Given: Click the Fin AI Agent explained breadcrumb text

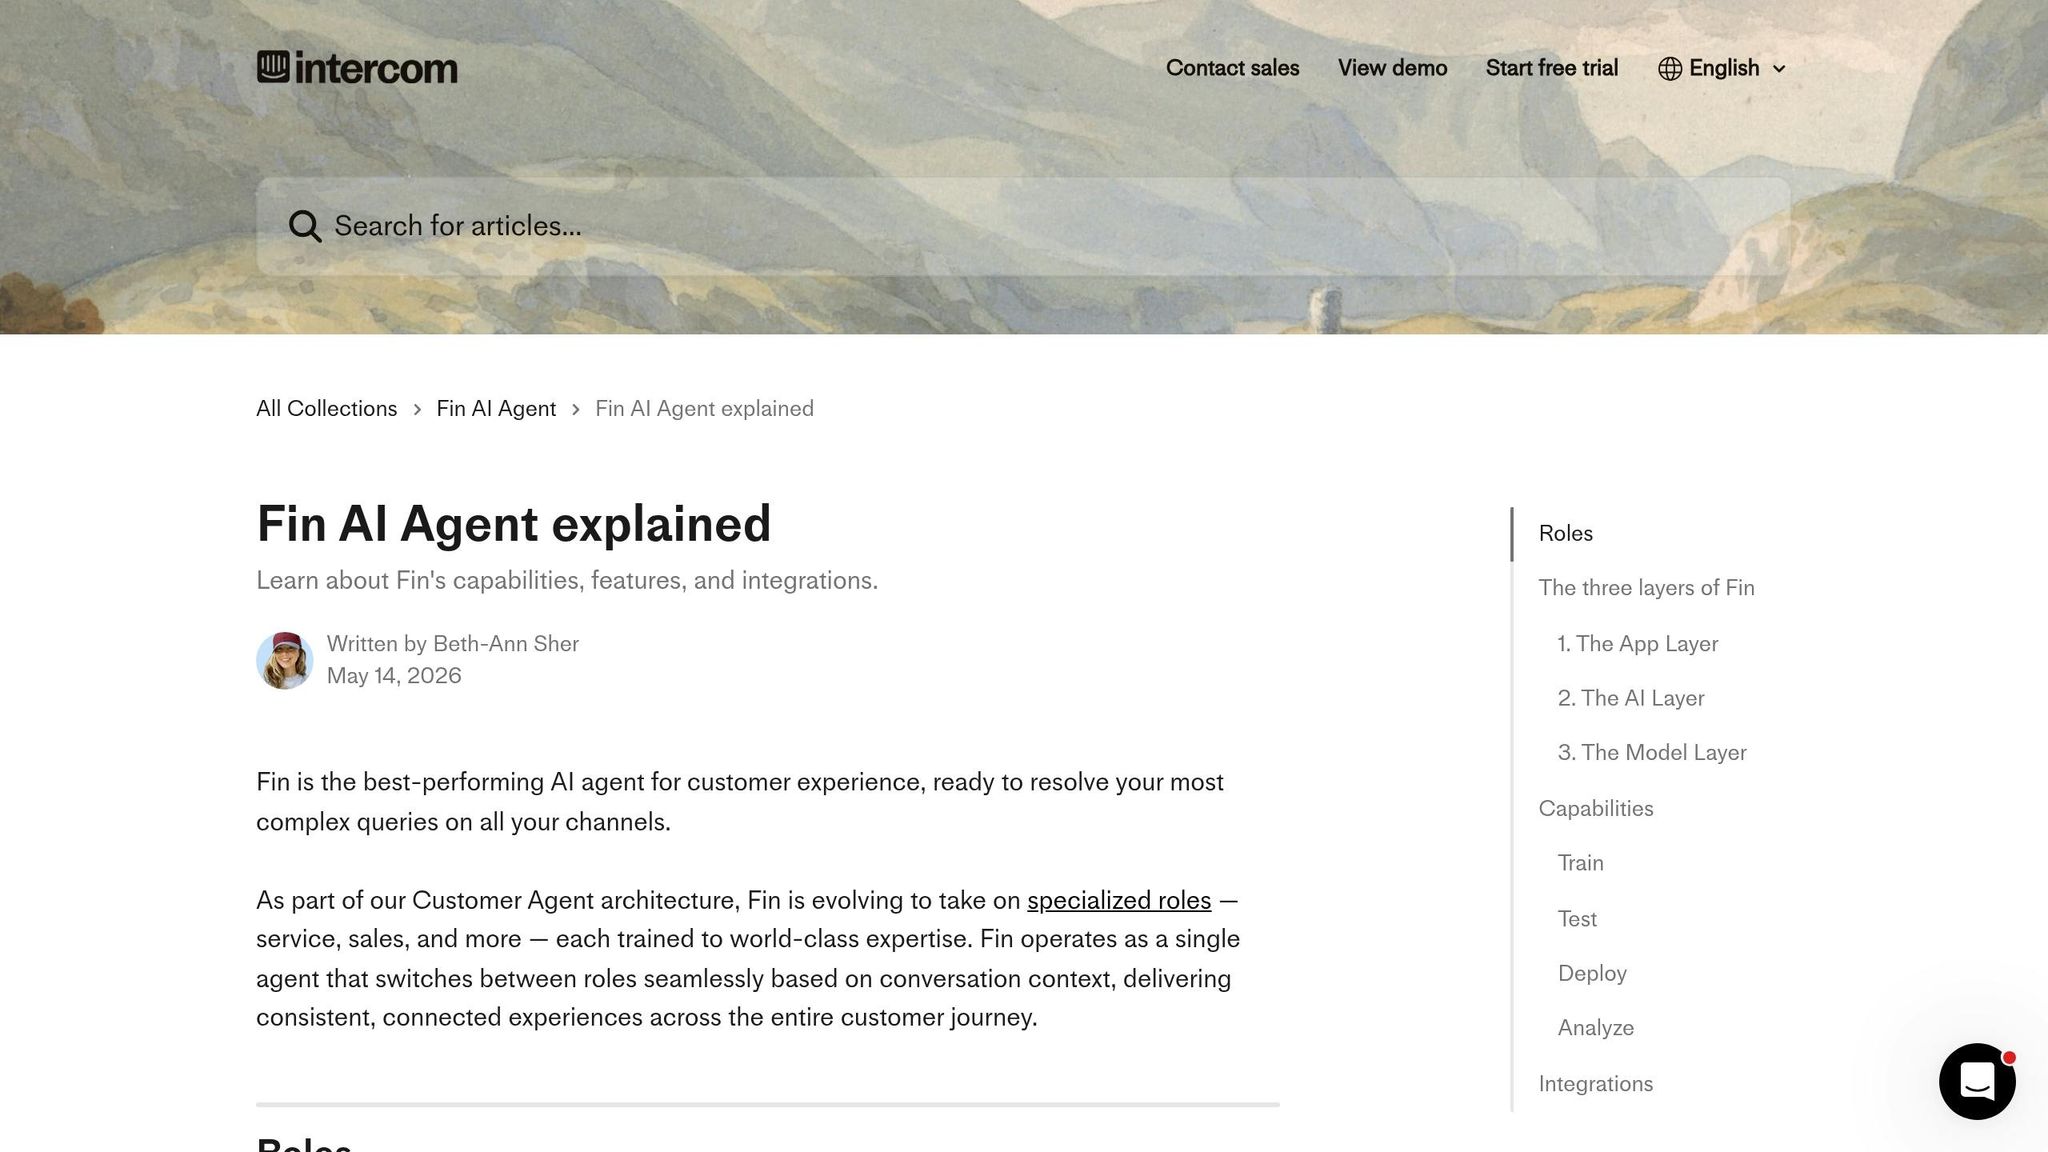Looking at the screenshot, I should (x=704, y=408).
